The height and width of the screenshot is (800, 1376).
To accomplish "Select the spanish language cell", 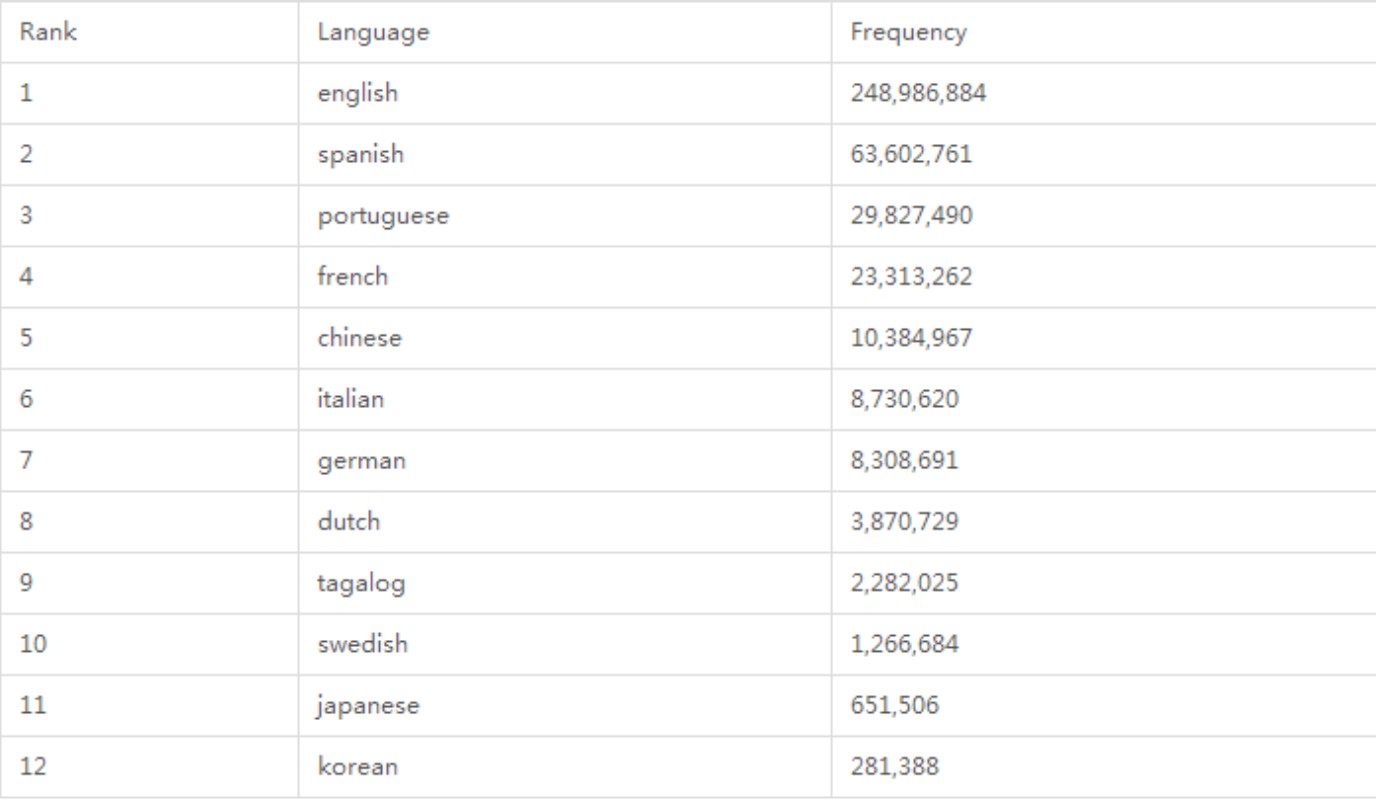I will coord(360,154).
